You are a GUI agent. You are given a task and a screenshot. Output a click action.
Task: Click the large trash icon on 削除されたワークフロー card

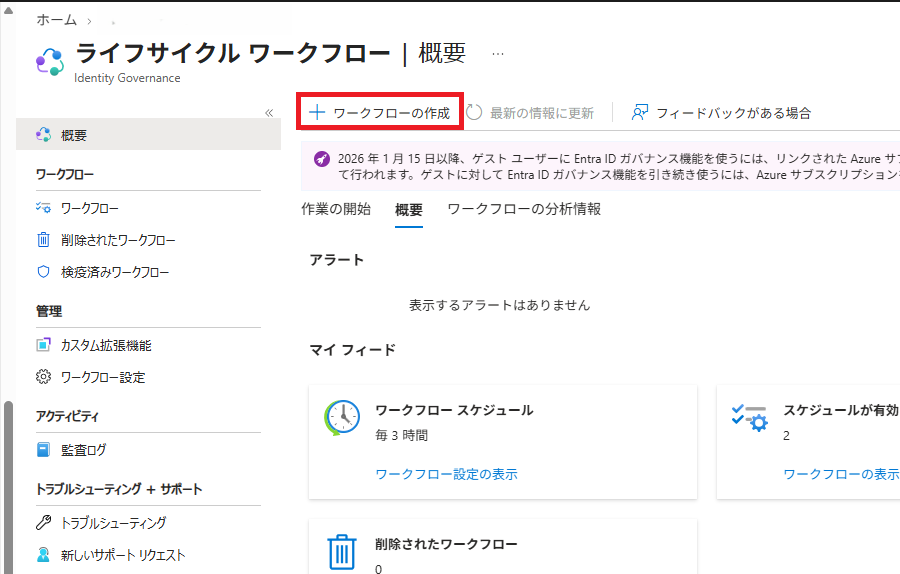coord(342,552)
